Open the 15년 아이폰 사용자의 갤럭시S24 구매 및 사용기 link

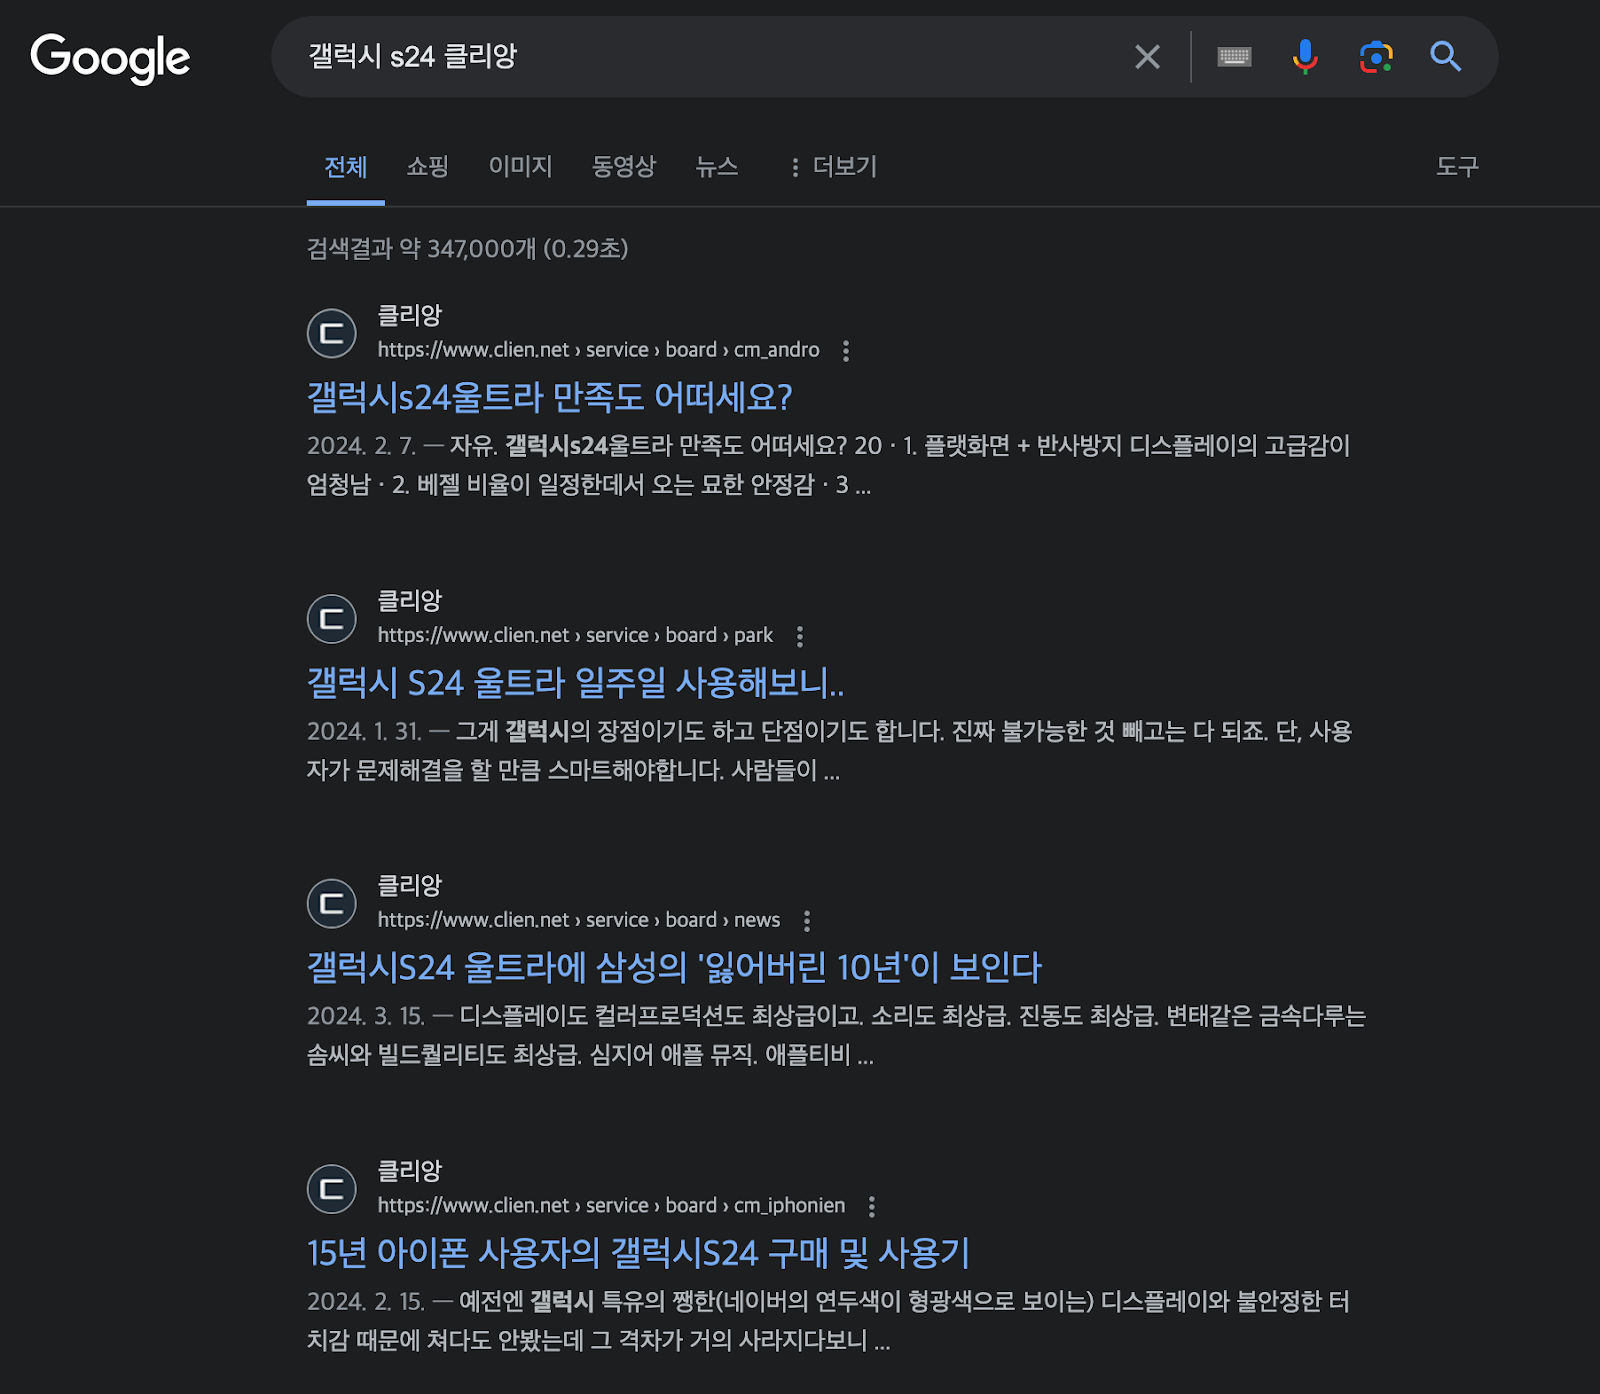click(640, 1253)
